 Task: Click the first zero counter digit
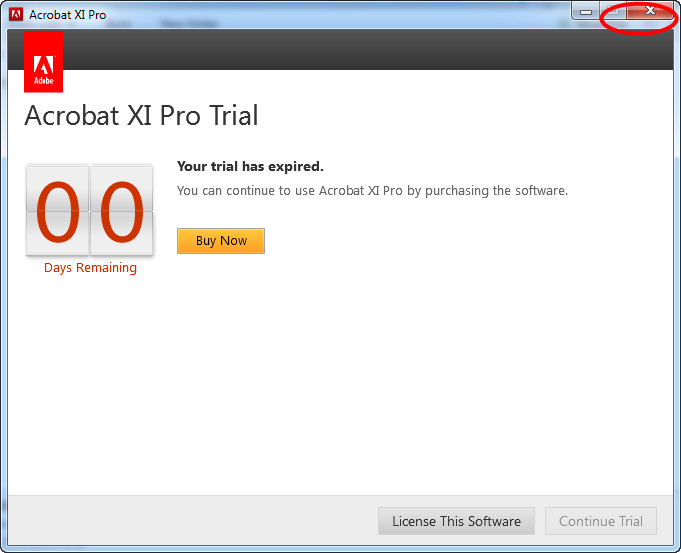coord(57,211)
